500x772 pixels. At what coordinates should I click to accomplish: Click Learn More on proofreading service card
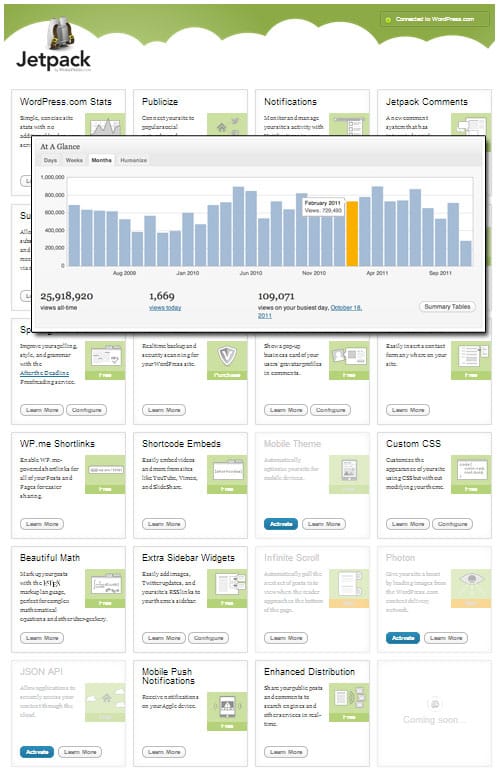click(42, 410)
